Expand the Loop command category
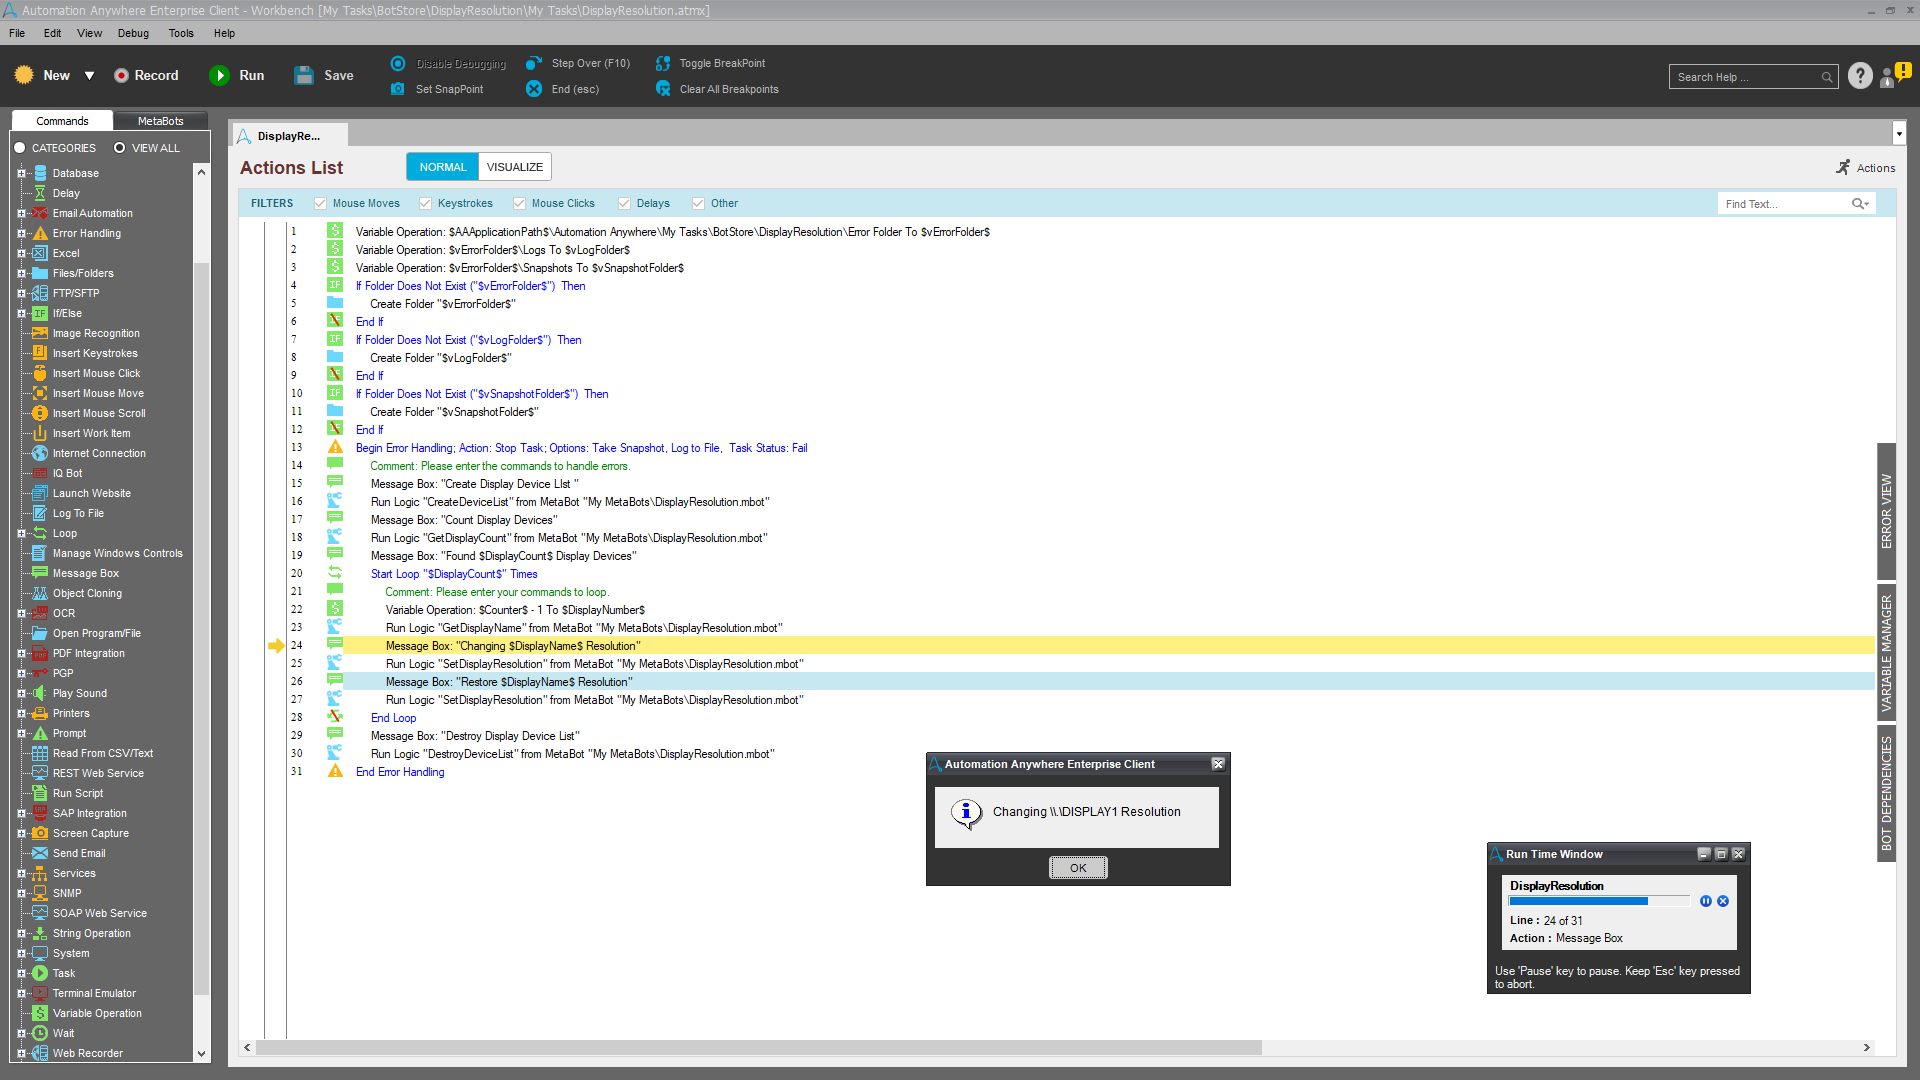 coord(21,534)
